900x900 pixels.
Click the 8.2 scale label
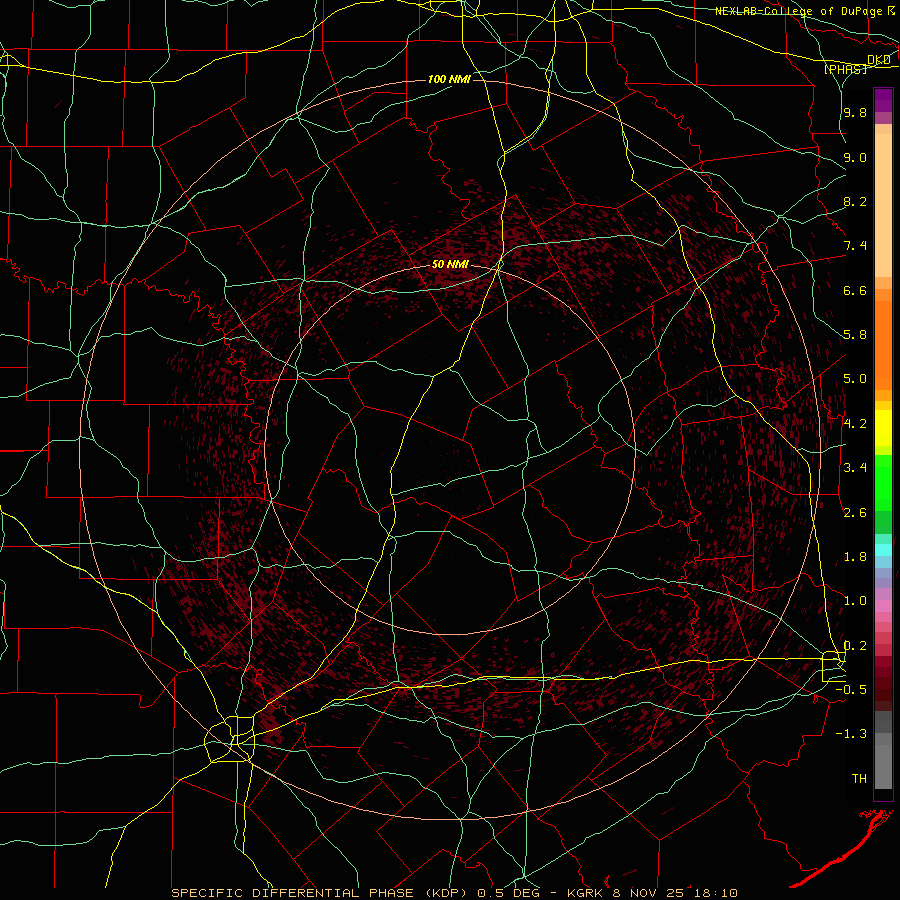coord(855,201)
